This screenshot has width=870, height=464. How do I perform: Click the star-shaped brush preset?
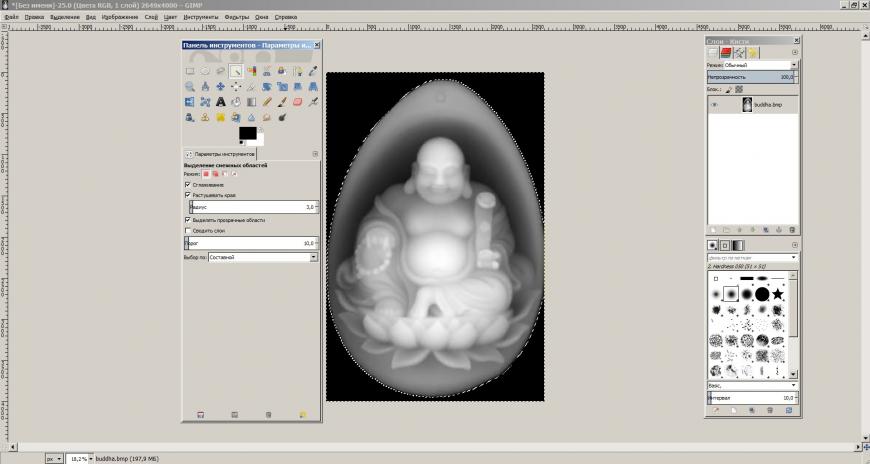point(777,294)
